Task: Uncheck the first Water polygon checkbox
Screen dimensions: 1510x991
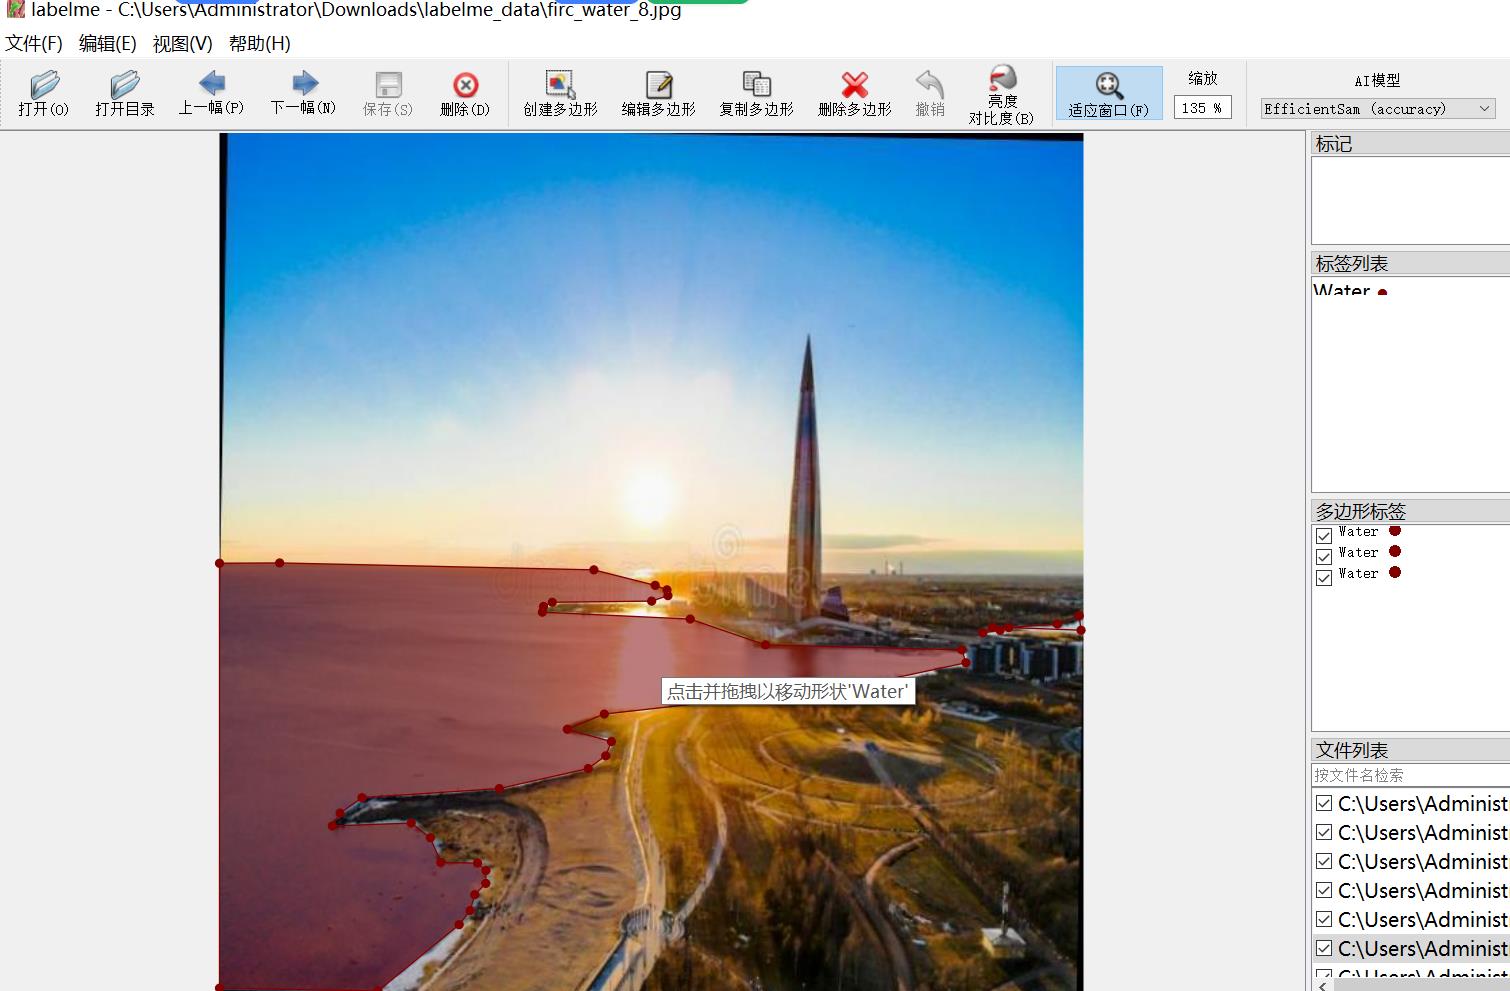Action: 1324,535
